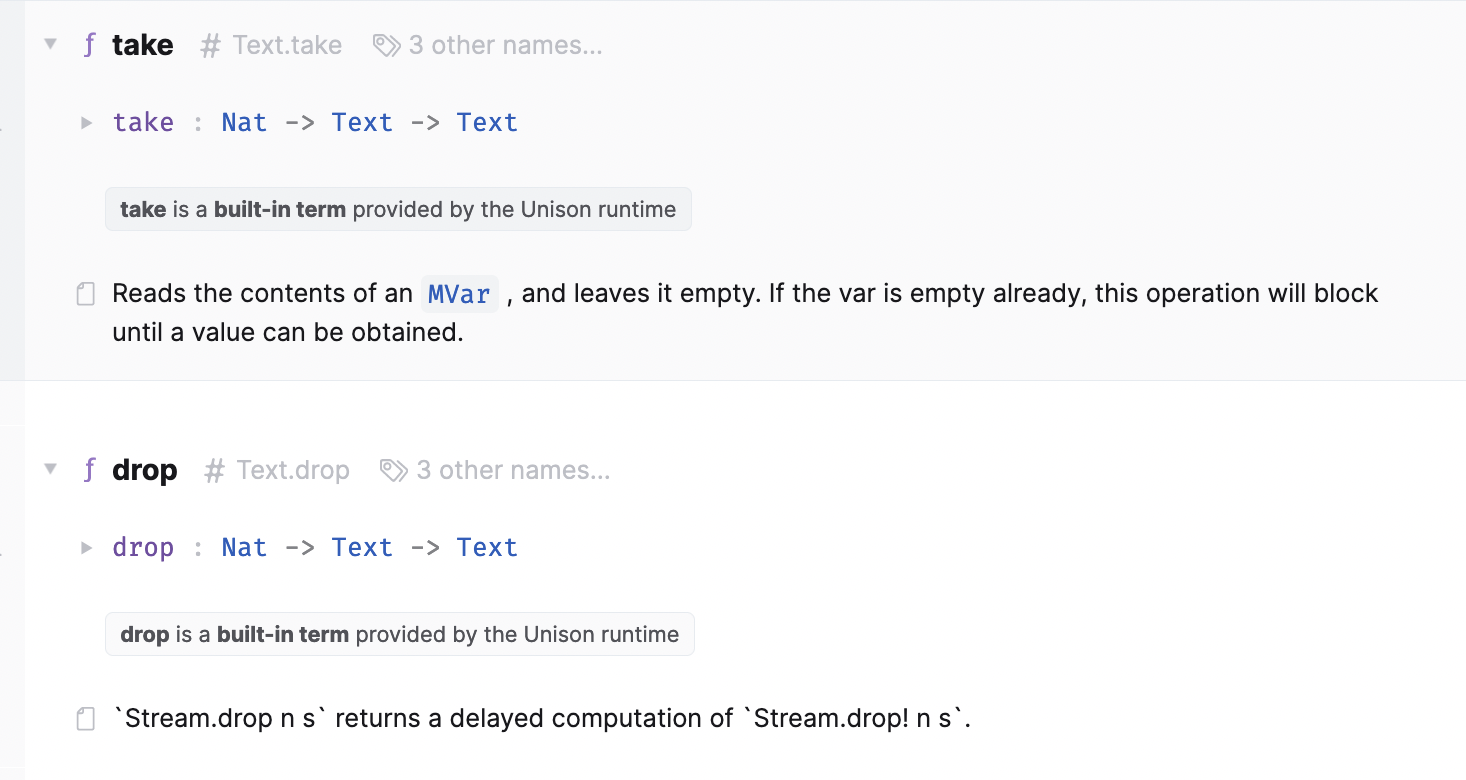Click the tag icon next to drop's other names
The image size is (1466, 780).
[x=391, y=469]
